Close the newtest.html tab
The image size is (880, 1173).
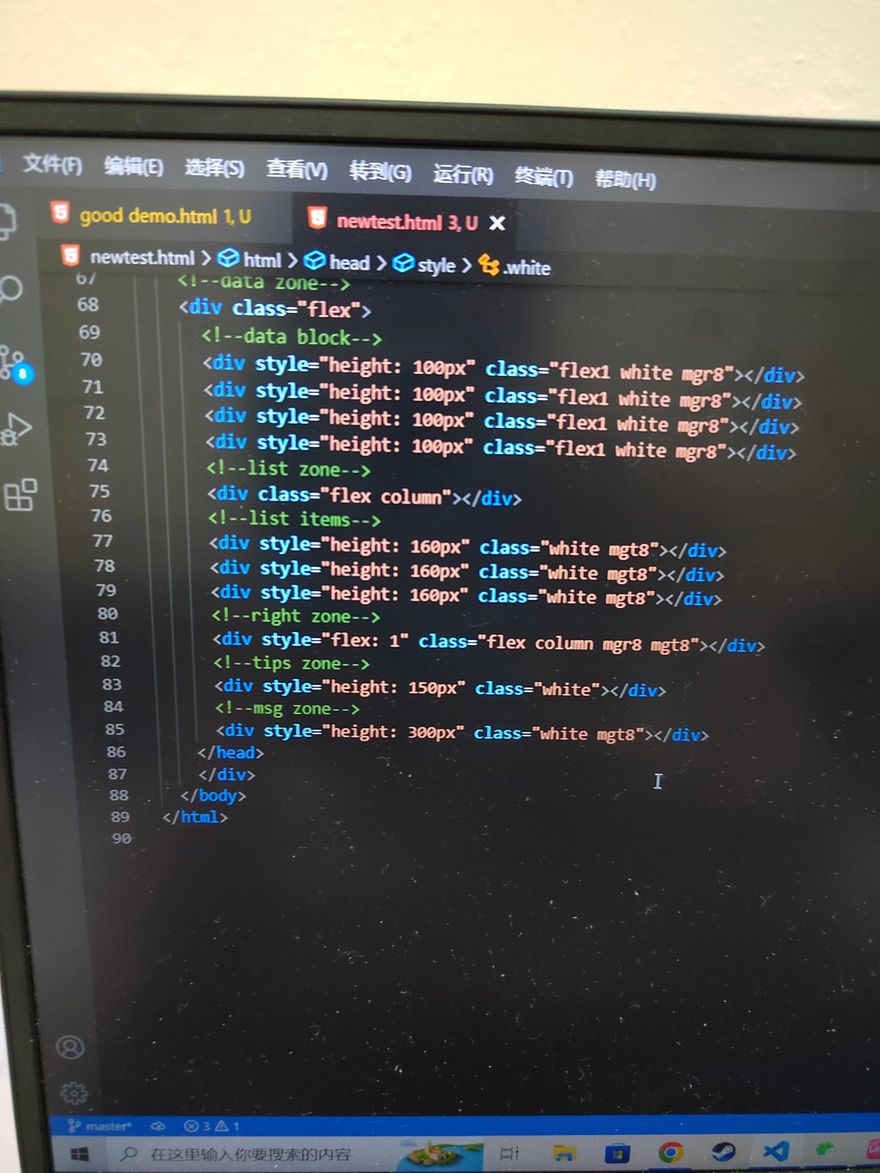click(497, 223)
